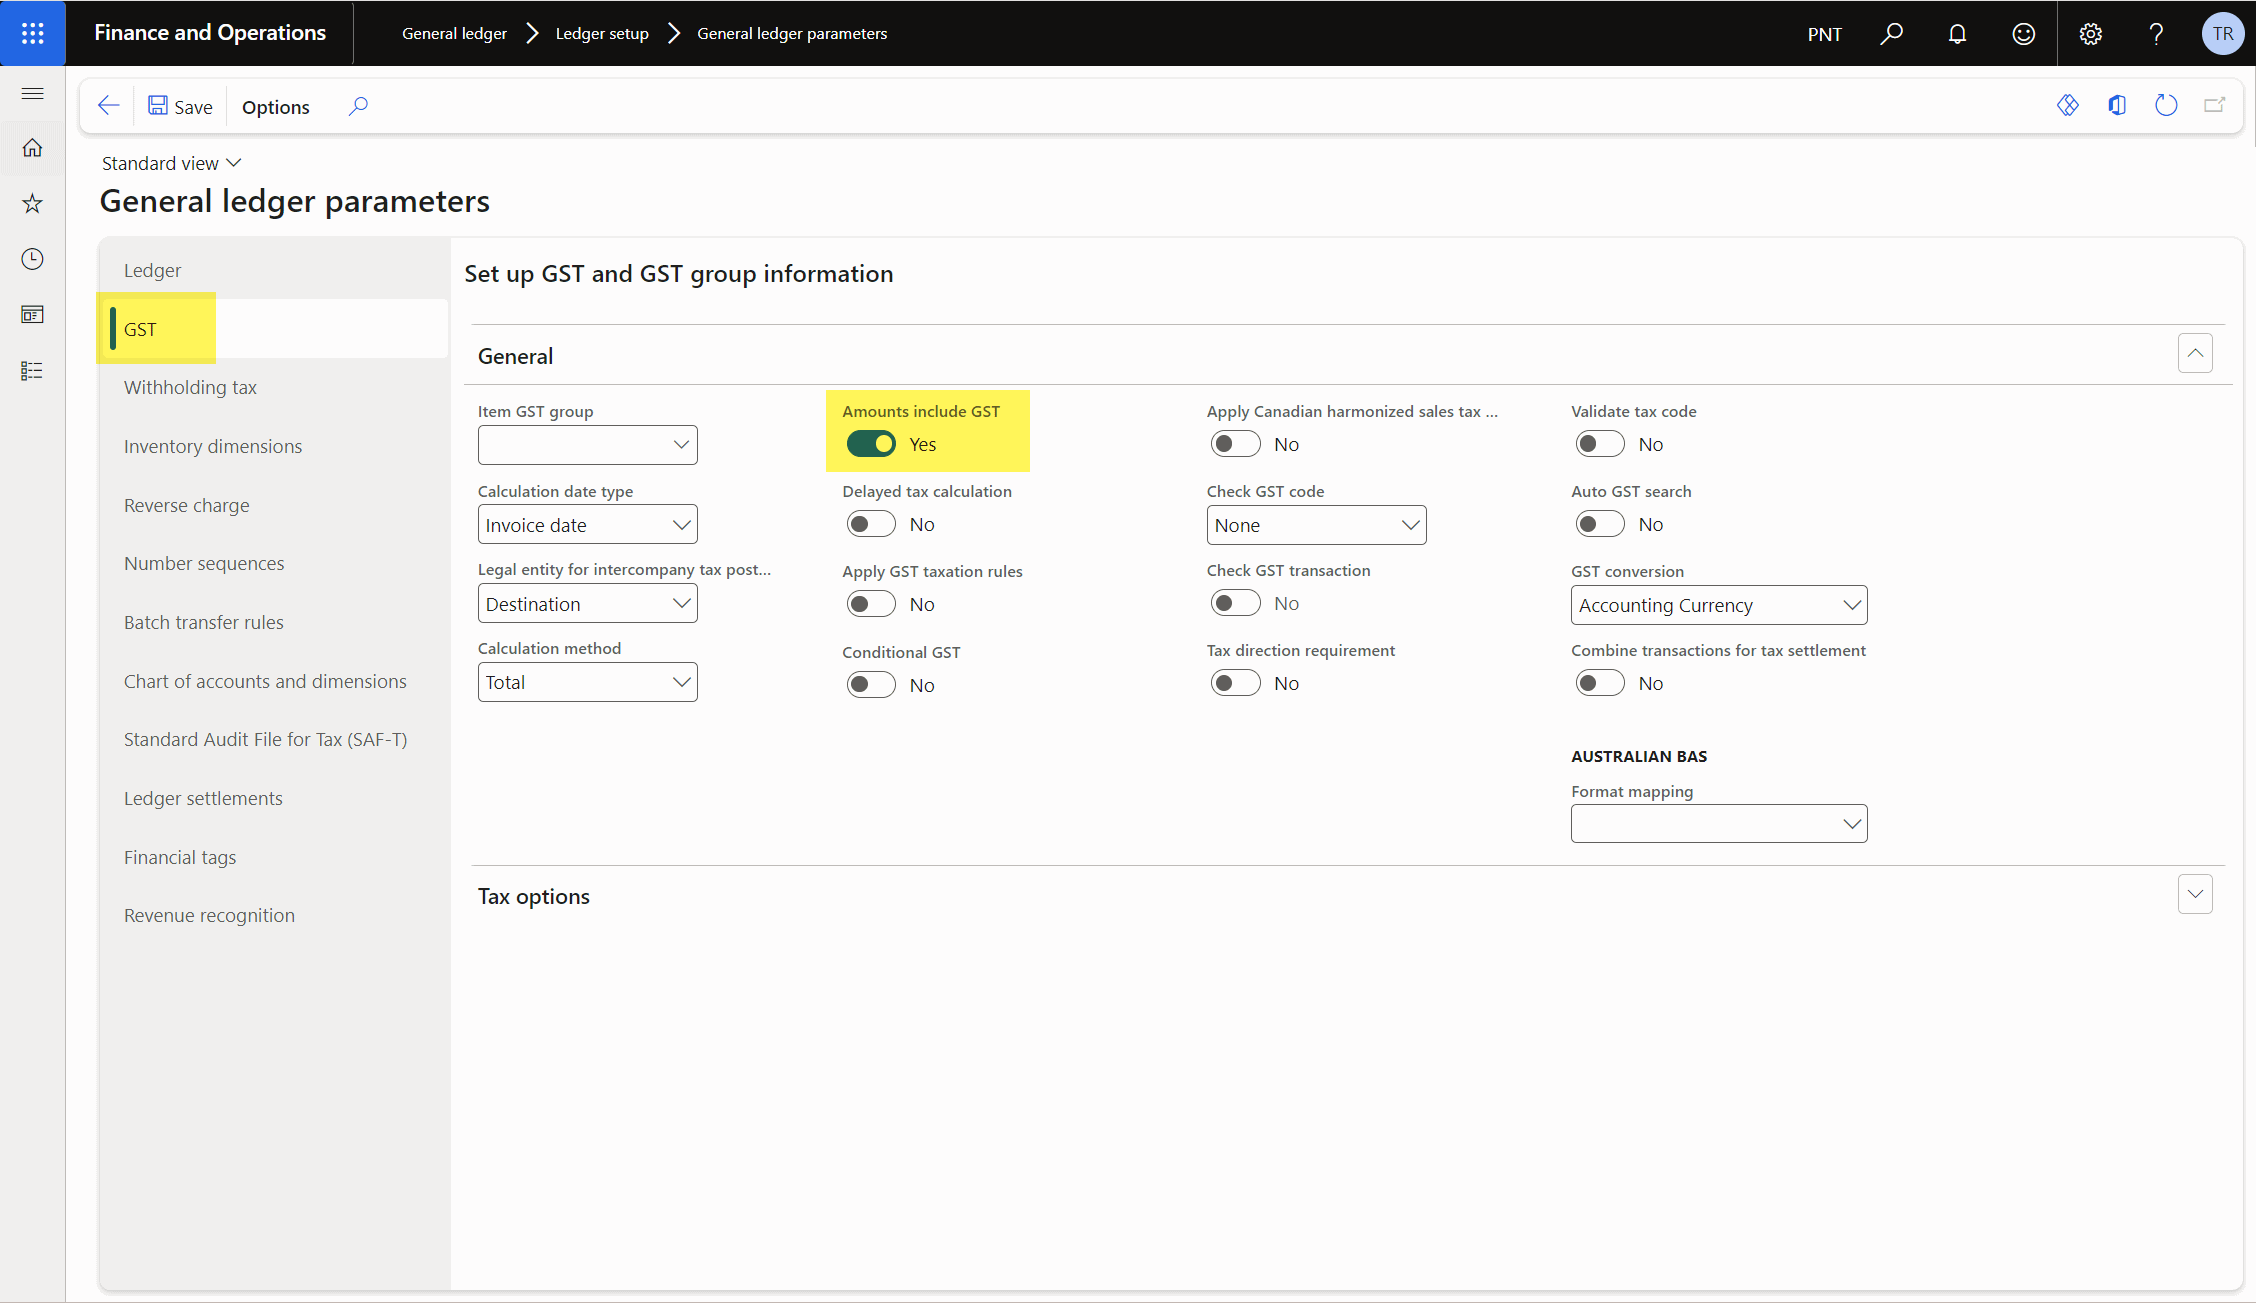
Task: Open Item GST group dropdown
Action: pos(587,445)
